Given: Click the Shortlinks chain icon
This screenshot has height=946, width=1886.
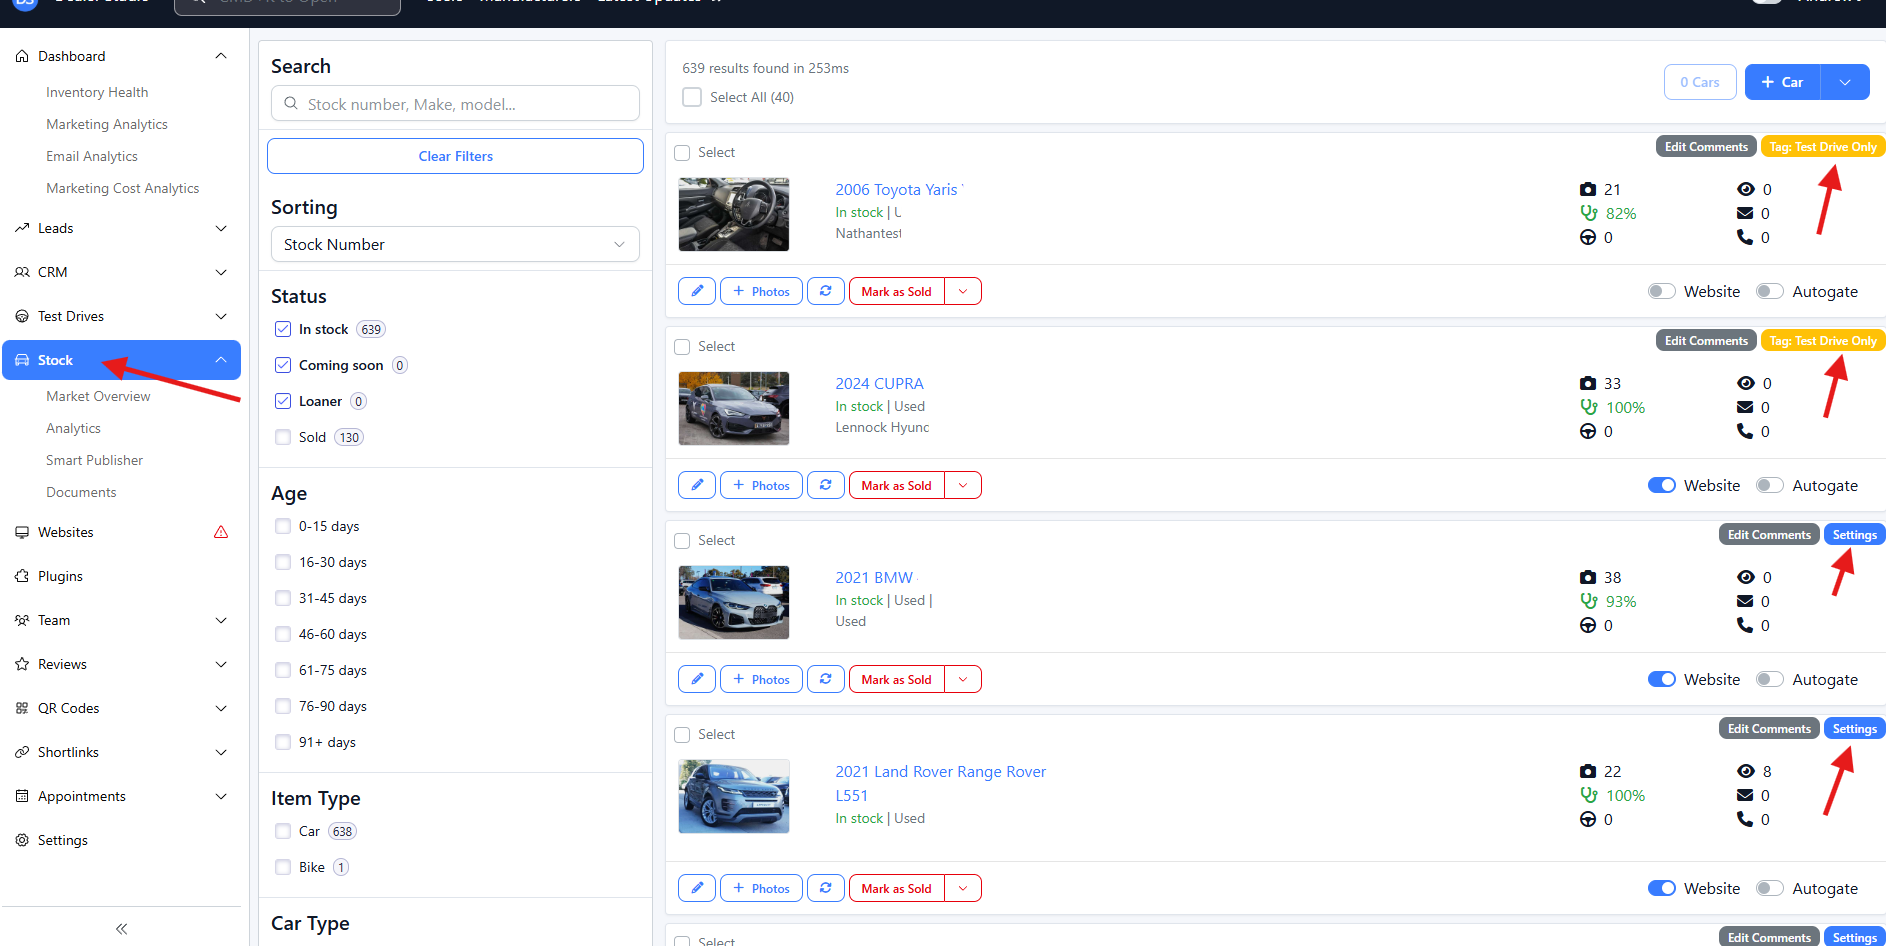Looking at the screenshot, I should (x=22, y=752).
